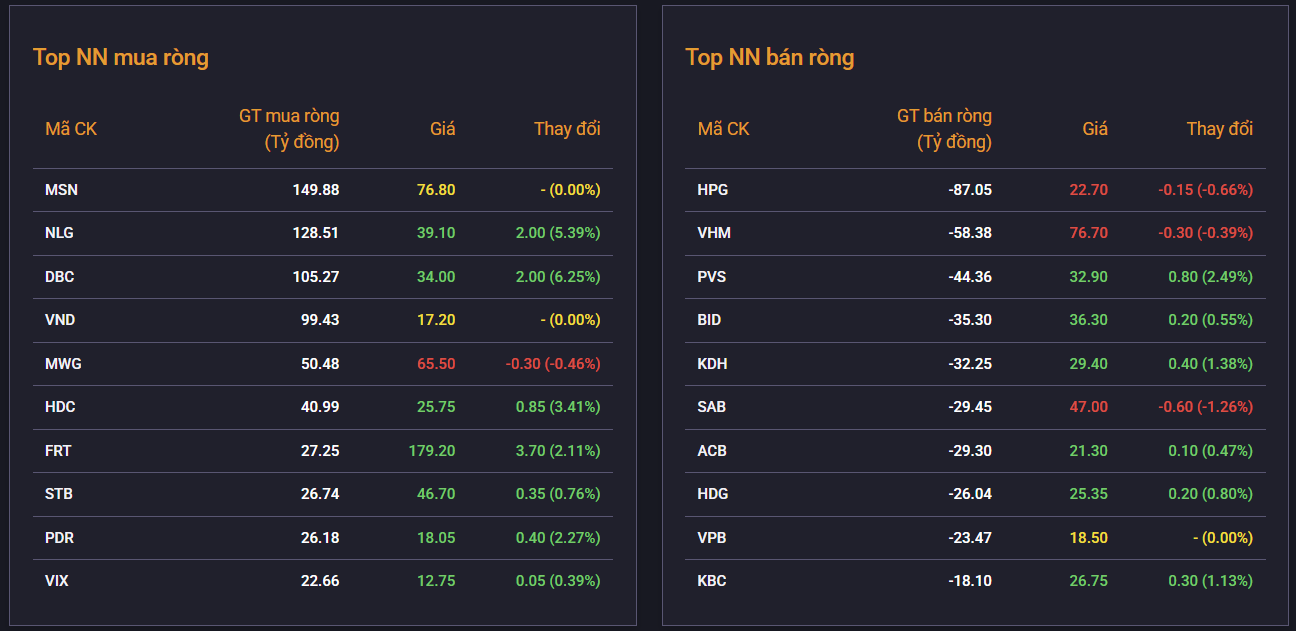This screenshot has height=631, width=1296.
Task: Click 'Thay đổi' header in net sell table
Action: point(1220,129)
